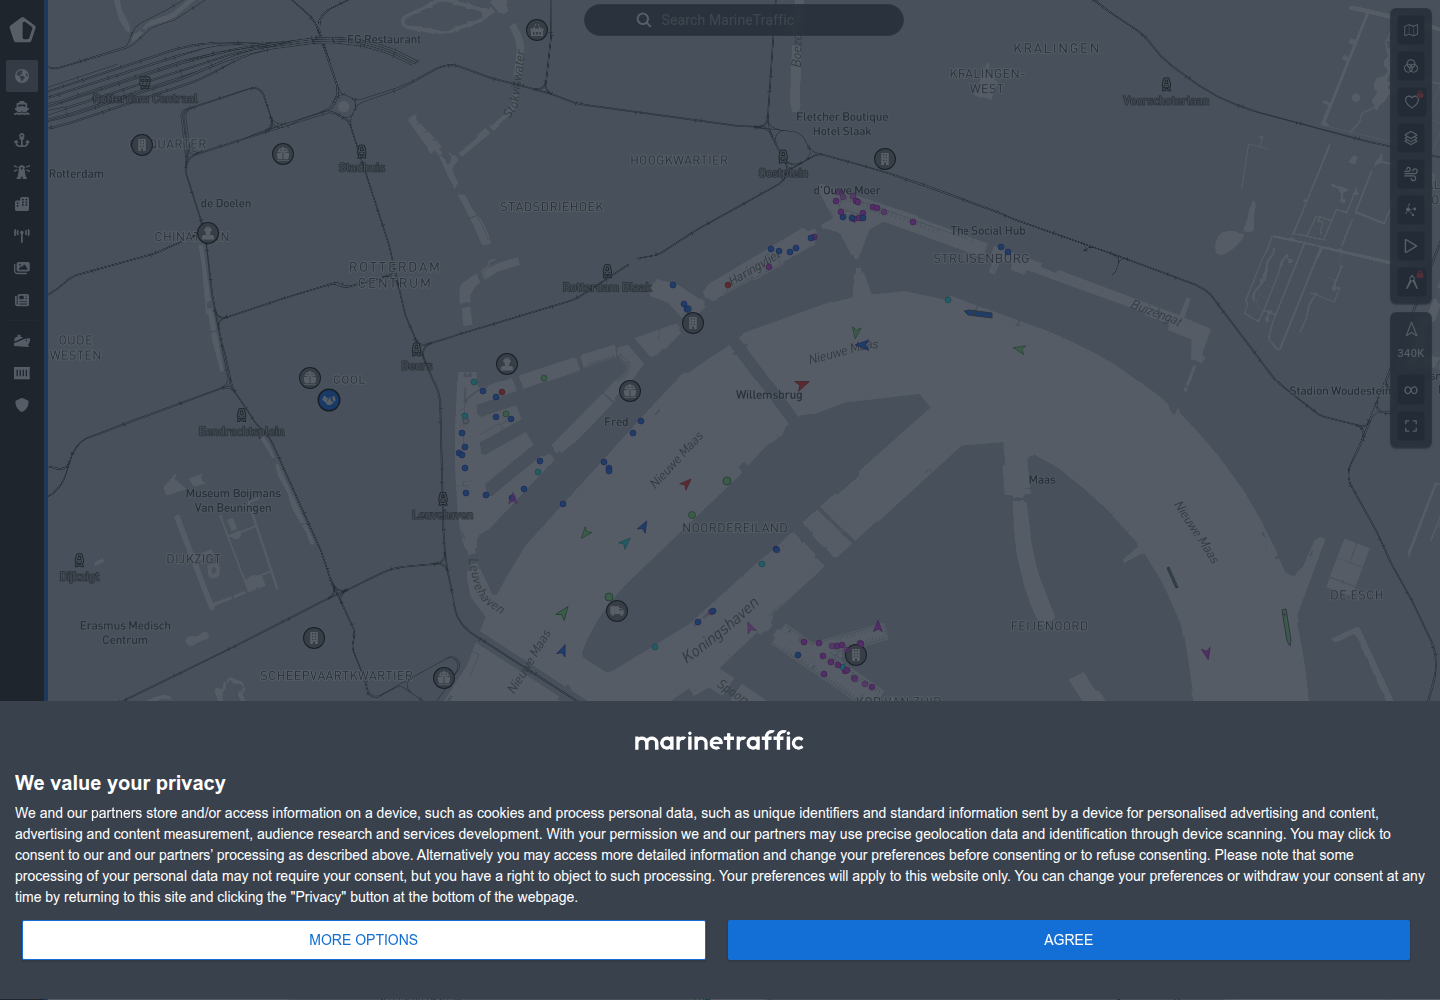Click the Leuvehaven station marker
Screen dimensions: 1440x1000
pos(443,499)
